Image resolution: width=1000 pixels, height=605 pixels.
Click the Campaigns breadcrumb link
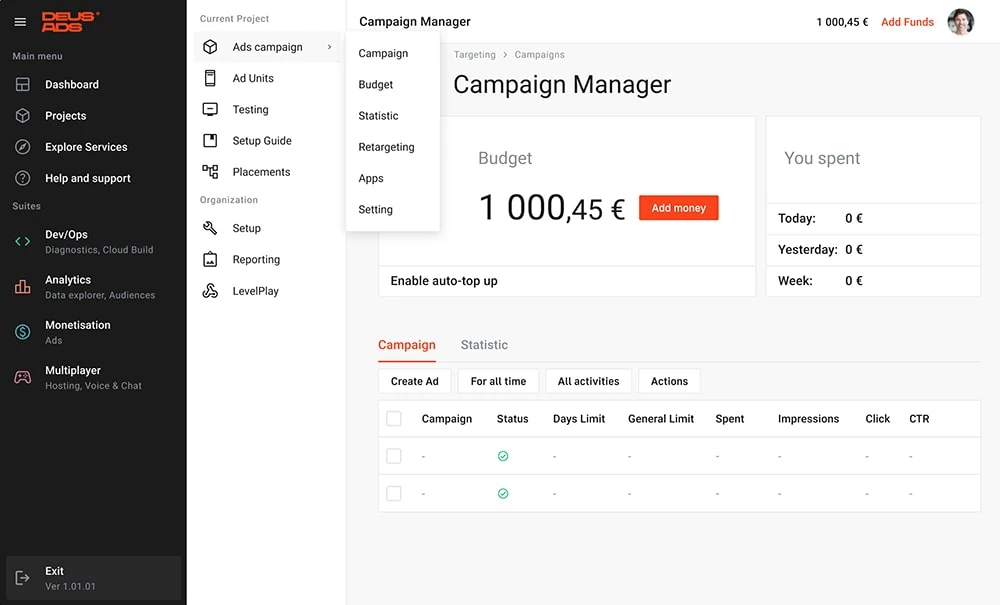coord(540,55)
